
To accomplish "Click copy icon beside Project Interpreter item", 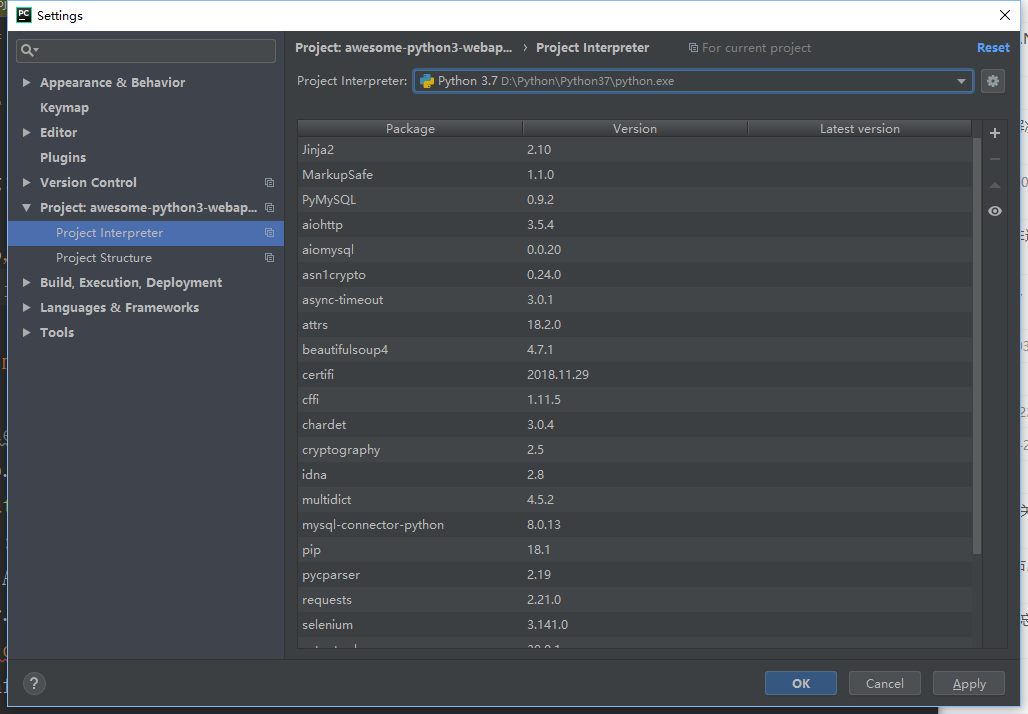I will tap(269, 233).
